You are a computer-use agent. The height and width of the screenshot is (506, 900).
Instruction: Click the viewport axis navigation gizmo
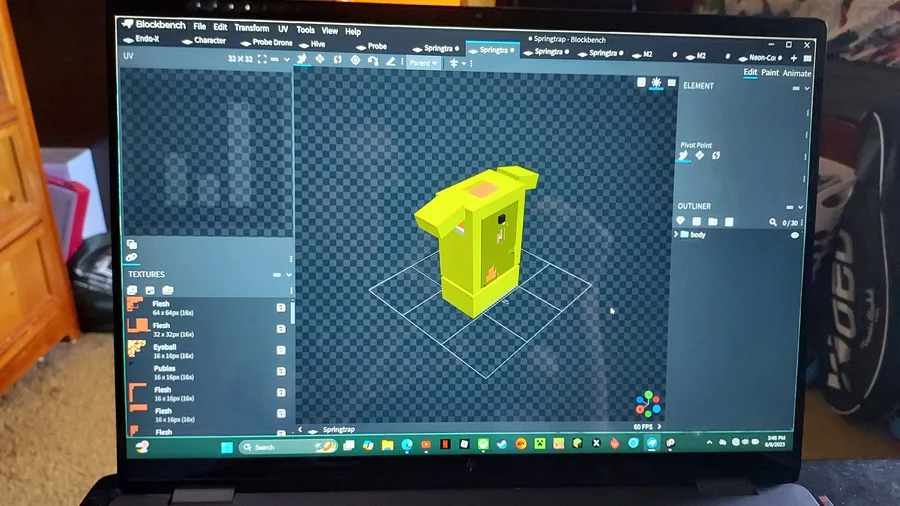click(648, 404)
